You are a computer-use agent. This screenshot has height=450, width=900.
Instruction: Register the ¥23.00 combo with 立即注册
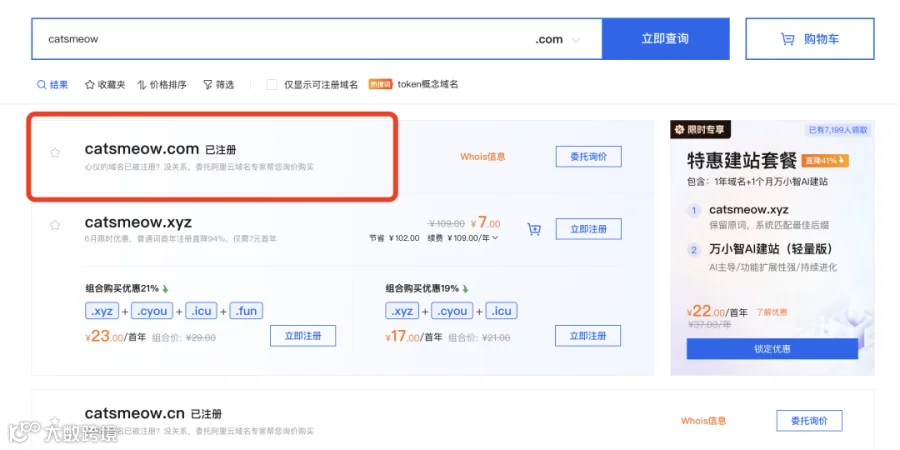coord(303,336)
